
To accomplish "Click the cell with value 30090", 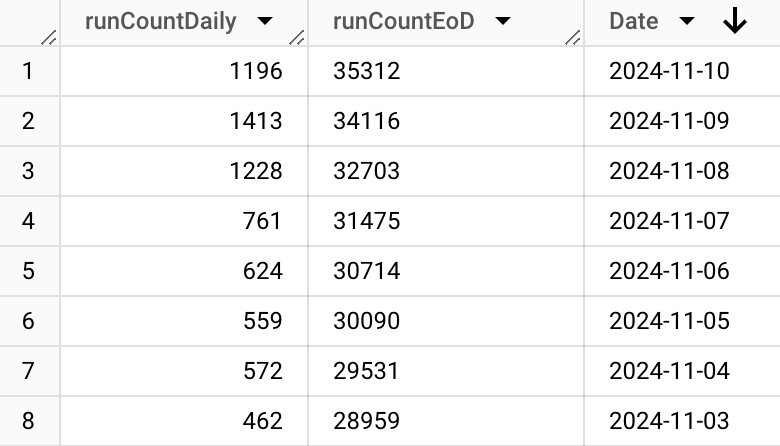I will click(x=446, y=321).
